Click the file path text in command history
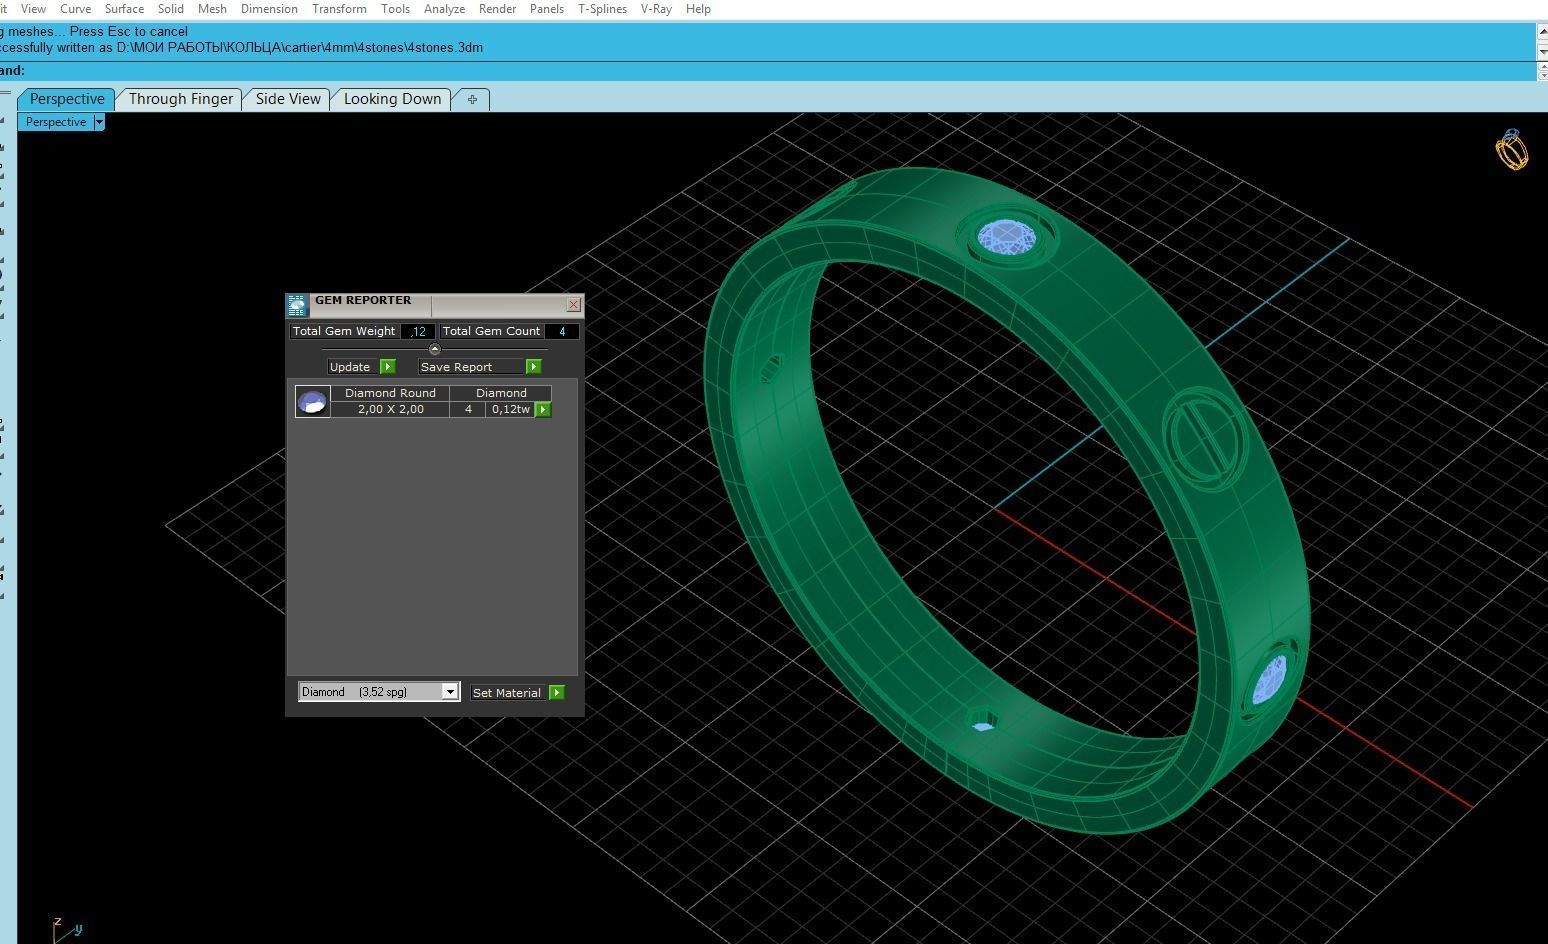 click(300, 47)
